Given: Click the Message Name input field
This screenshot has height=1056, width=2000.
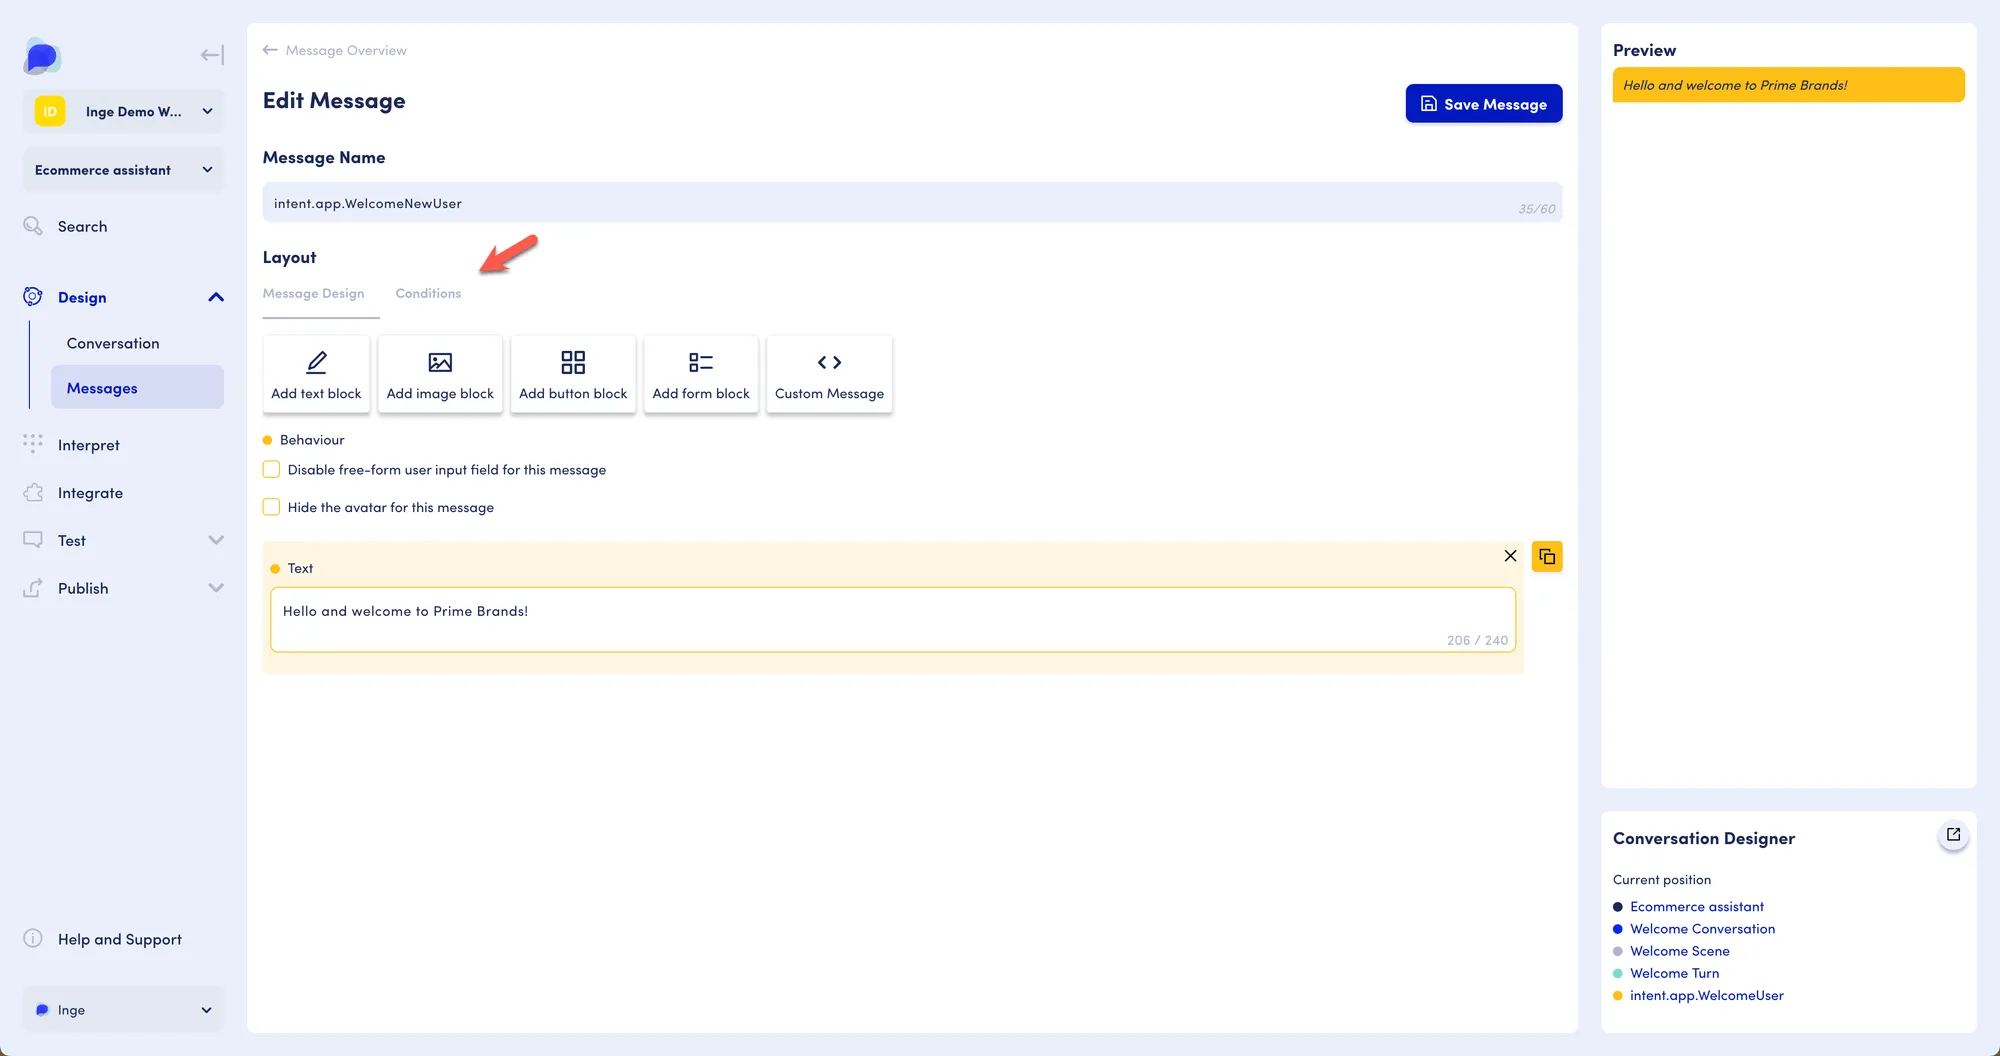Looking at the screenshot, I should point(912,203).
